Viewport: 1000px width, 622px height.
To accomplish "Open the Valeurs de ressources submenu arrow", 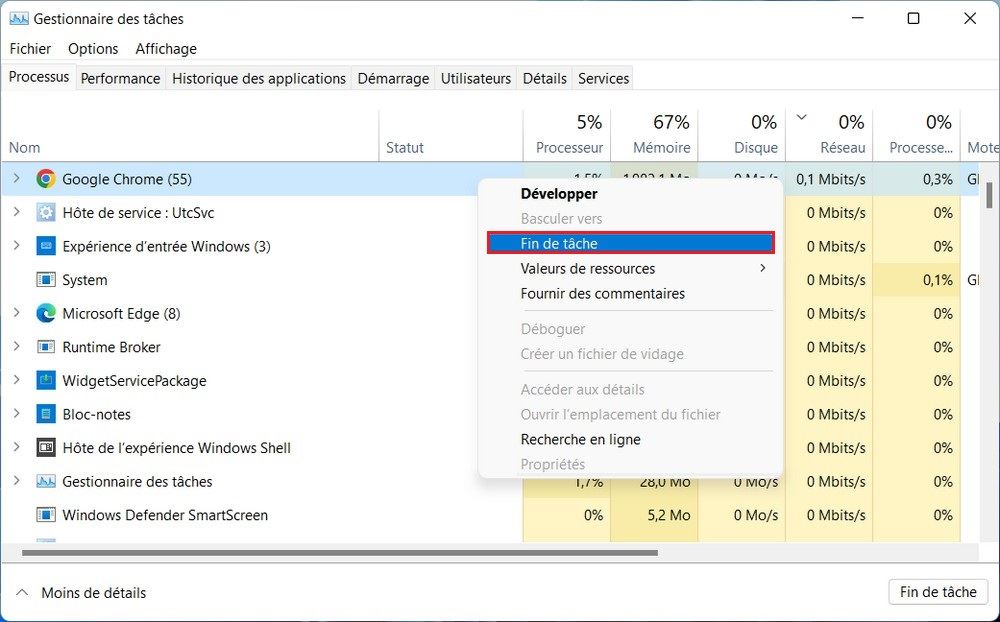I will tap(763, 268).
